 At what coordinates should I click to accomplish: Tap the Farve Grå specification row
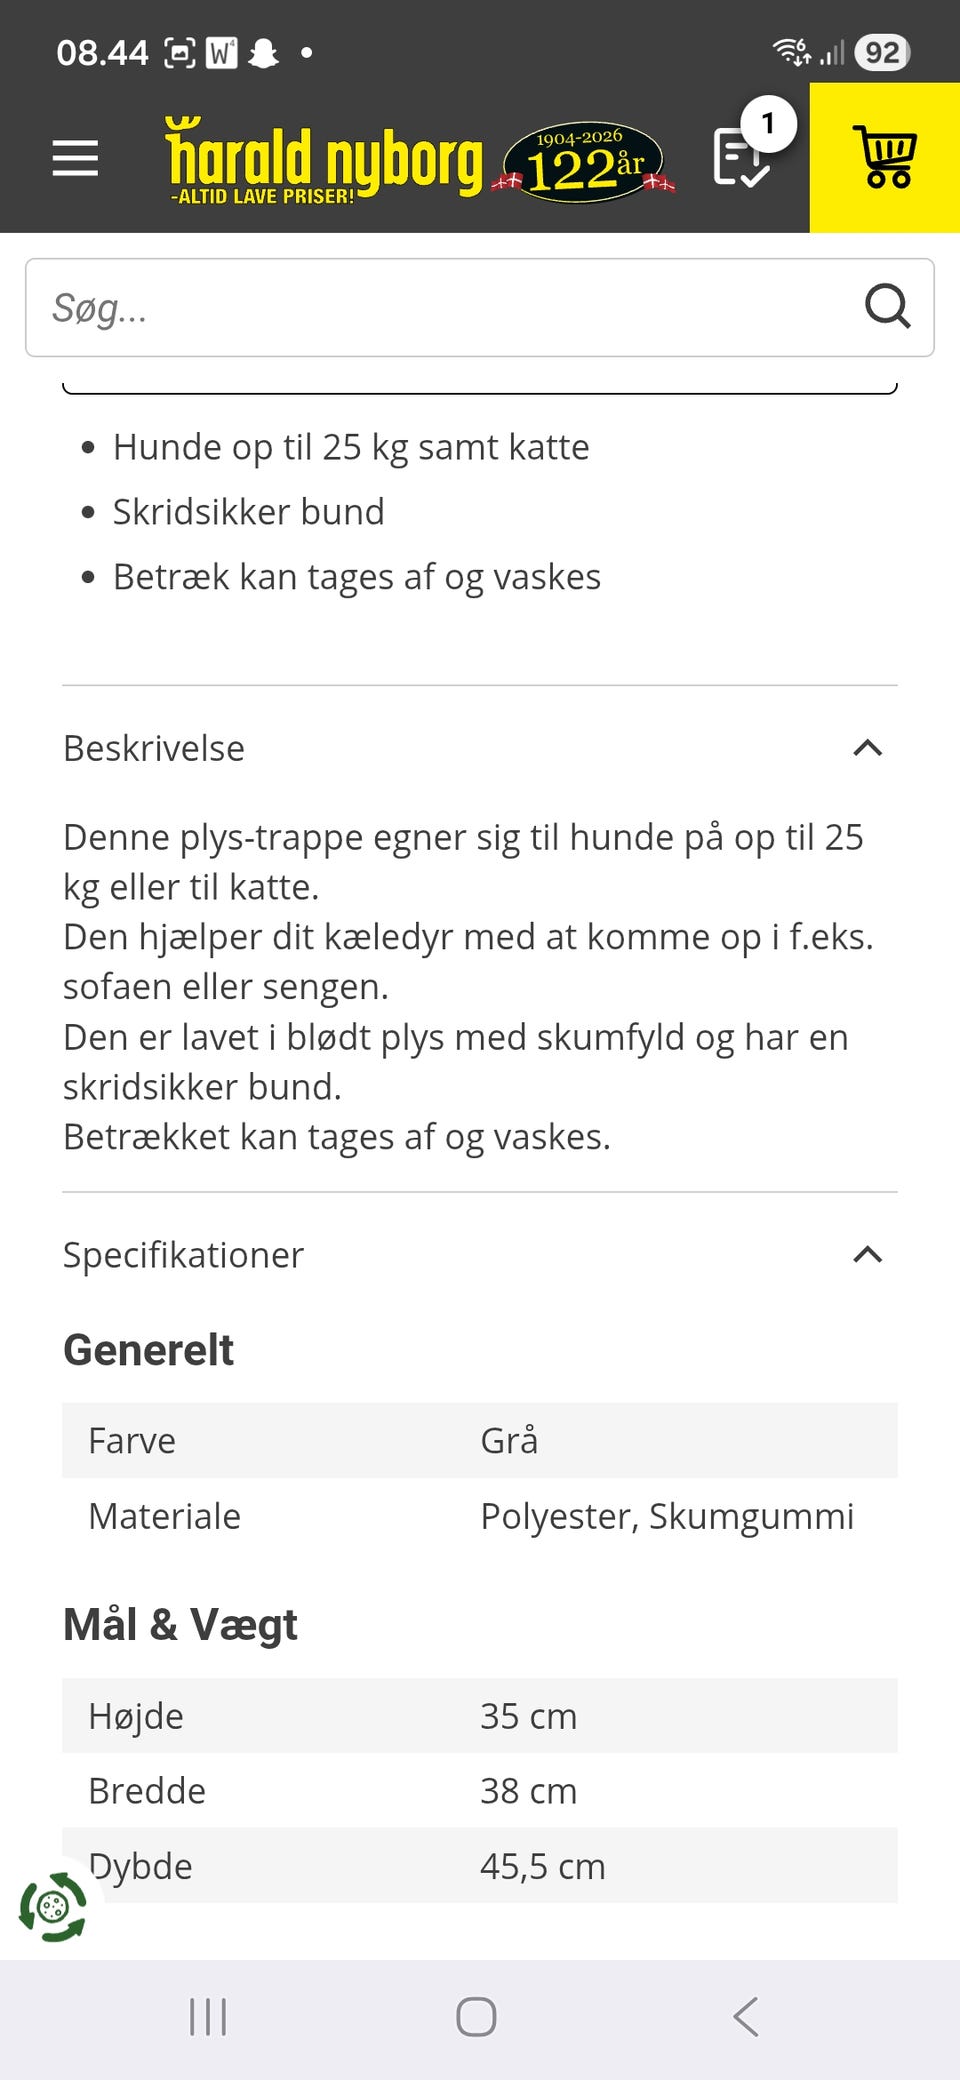pos(480,1440)
